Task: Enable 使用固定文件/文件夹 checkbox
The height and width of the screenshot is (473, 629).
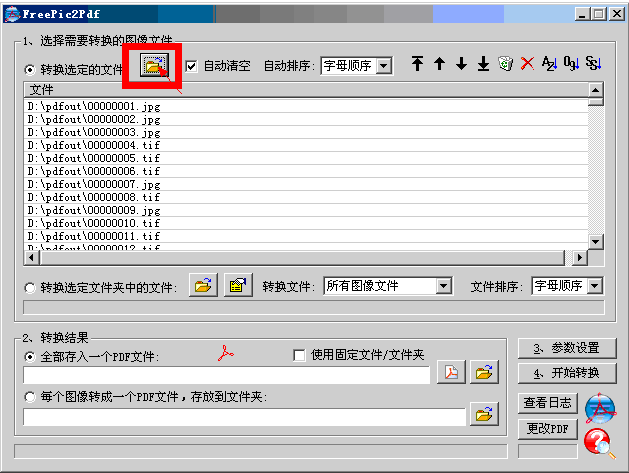Action: click(299, 355)
